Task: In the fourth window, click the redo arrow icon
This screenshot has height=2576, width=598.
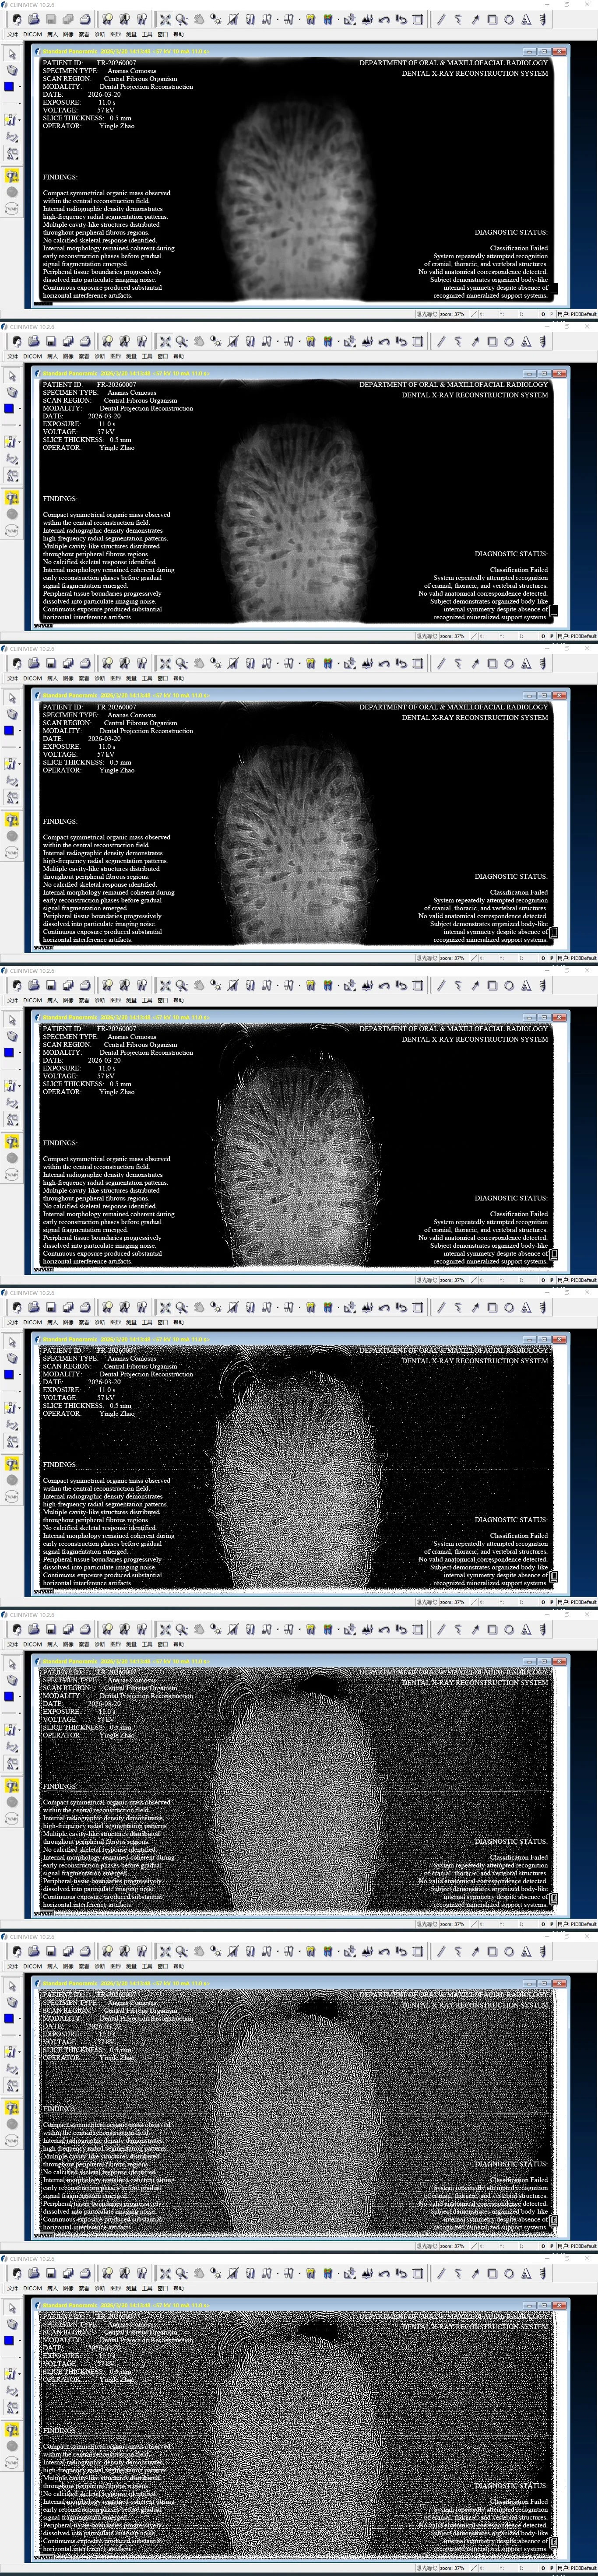Action: pos(401,985)
